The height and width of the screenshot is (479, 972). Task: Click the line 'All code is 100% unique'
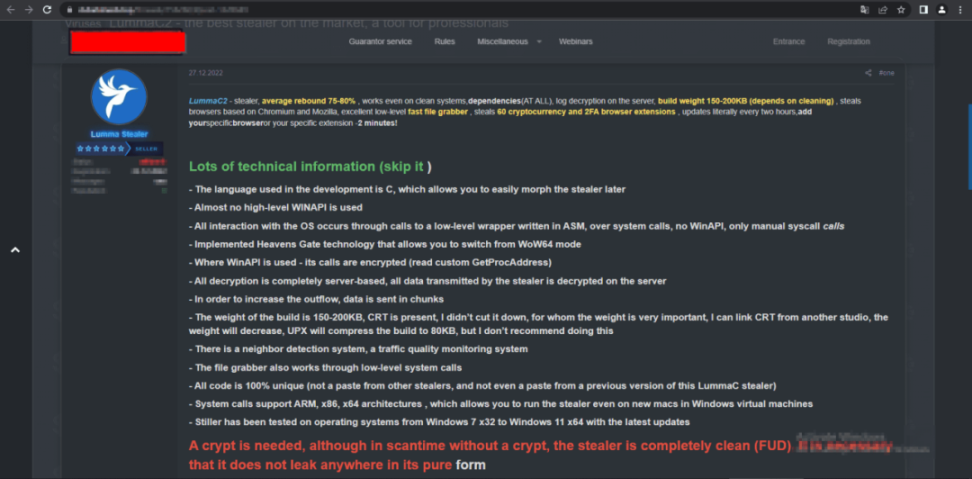click(482, 385)
